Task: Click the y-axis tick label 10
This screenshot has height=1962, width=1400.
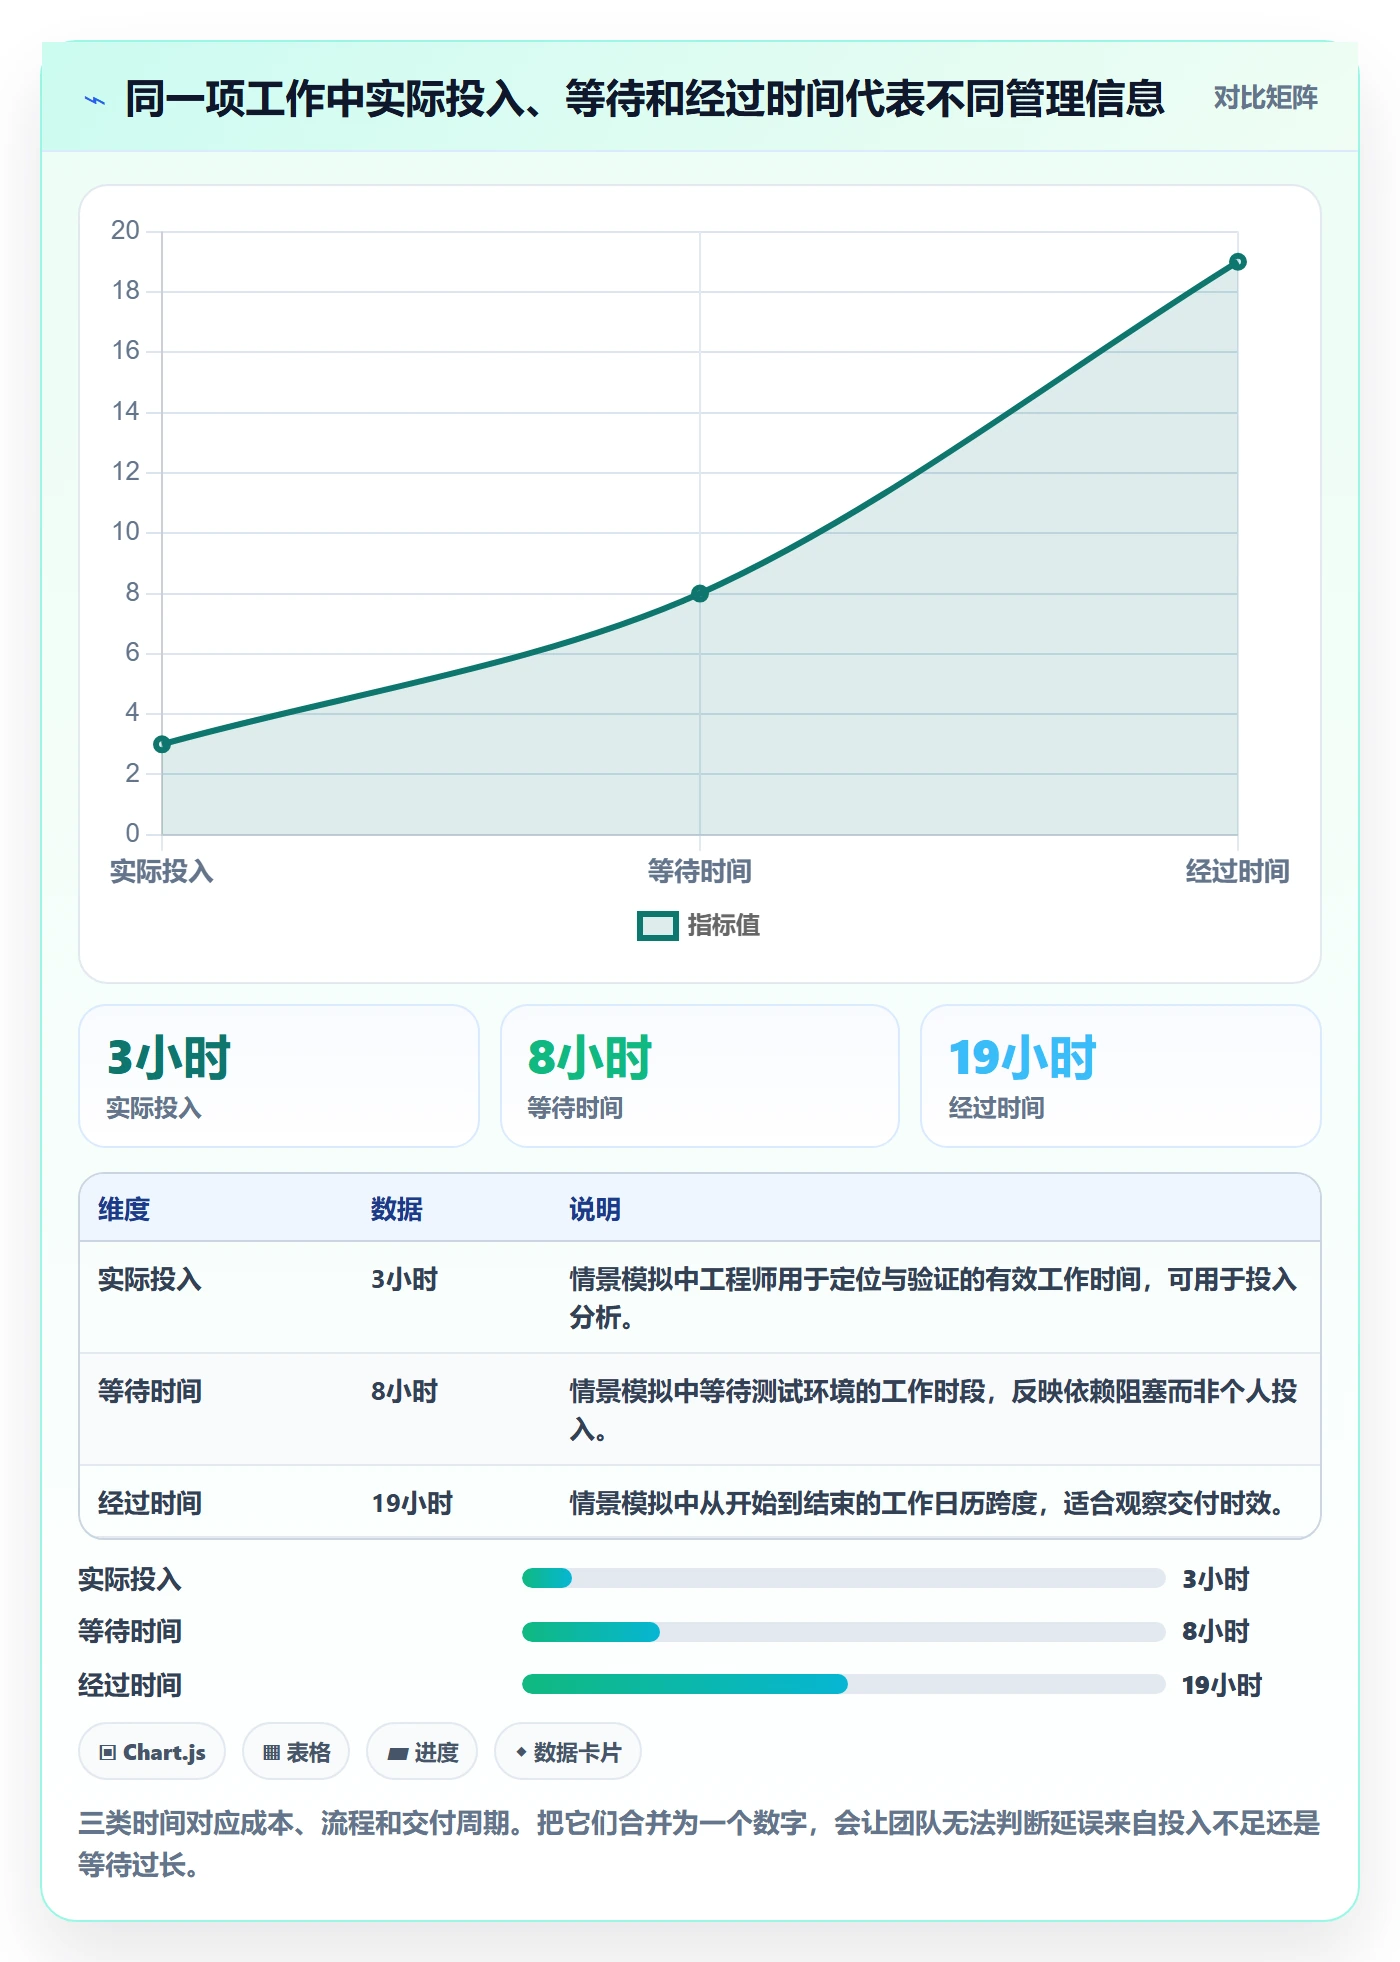Action: pos(125,532)
